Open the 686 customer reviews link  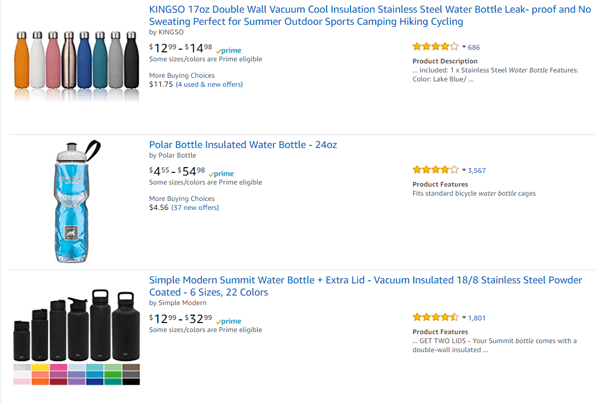474,47
